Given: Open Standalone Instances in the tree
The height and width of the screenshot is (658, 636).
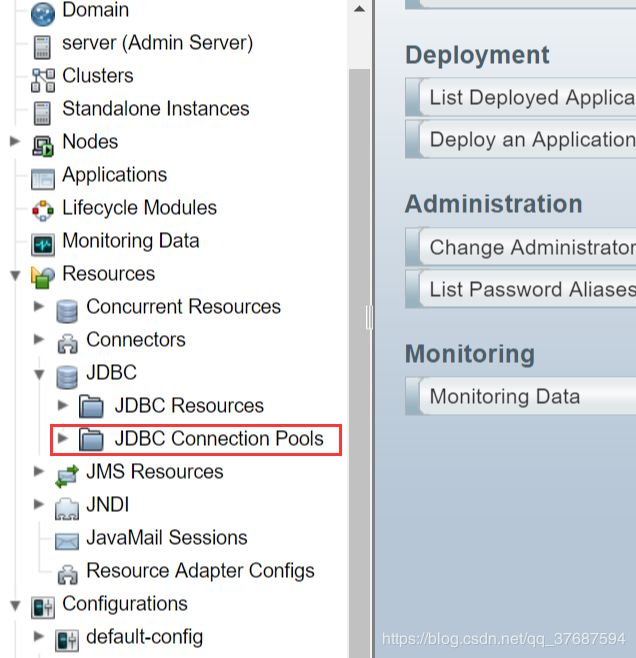Looking at the screenshot, I should 156,109.
